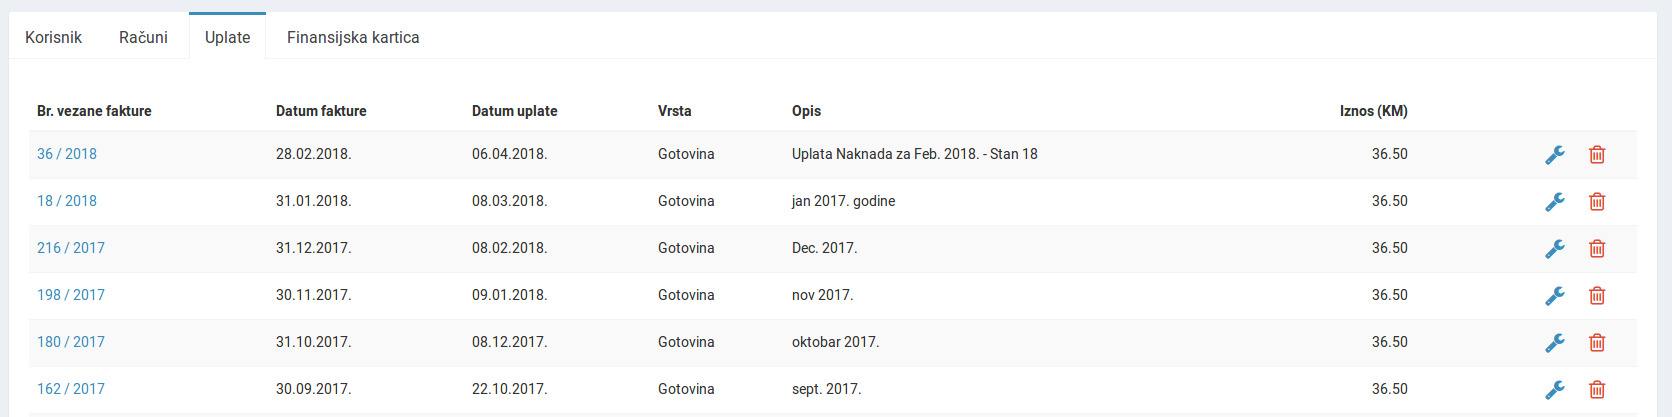
Task: Open invoice link 36 / 2018
Action: click(67, 154)
